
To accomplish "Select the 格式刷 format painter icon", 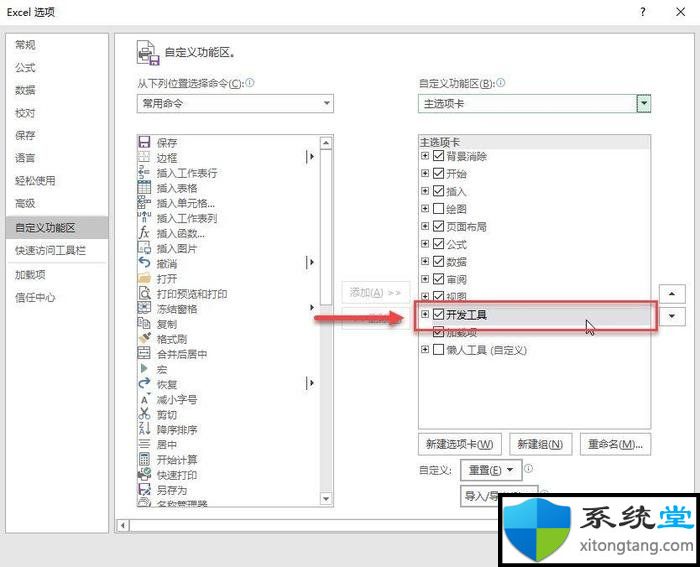I will point(144,338).
